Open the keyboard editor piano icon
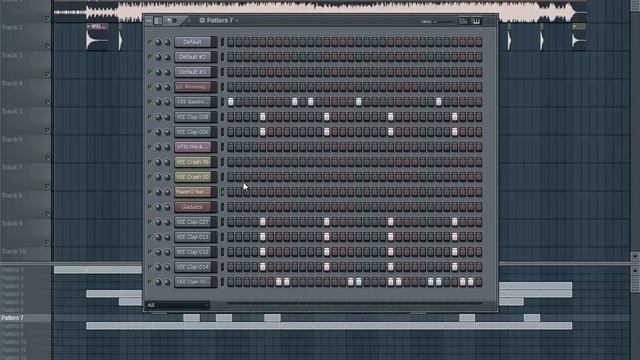Viewport: 640px width, 360px height. pos(476,21)
